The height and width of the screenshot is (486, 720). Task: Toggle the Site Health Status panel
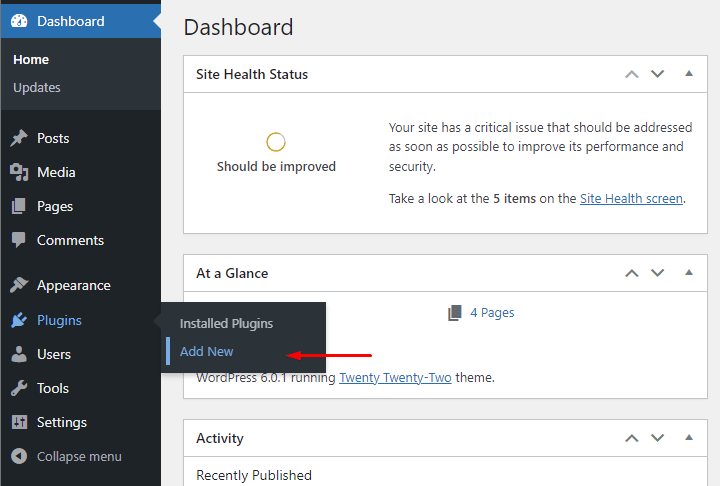pyautogui.click(x=689, y=73)
